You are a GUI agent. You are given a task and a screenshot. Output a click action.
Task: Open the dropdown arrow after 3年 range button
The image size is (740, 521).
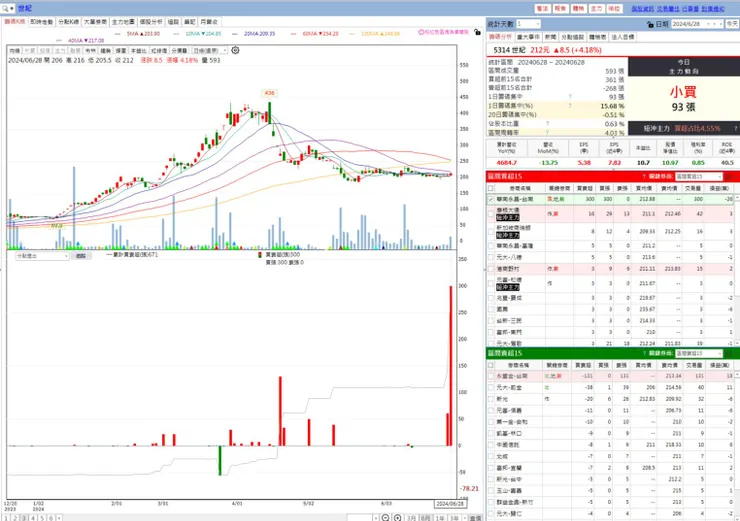click(465, 518)
